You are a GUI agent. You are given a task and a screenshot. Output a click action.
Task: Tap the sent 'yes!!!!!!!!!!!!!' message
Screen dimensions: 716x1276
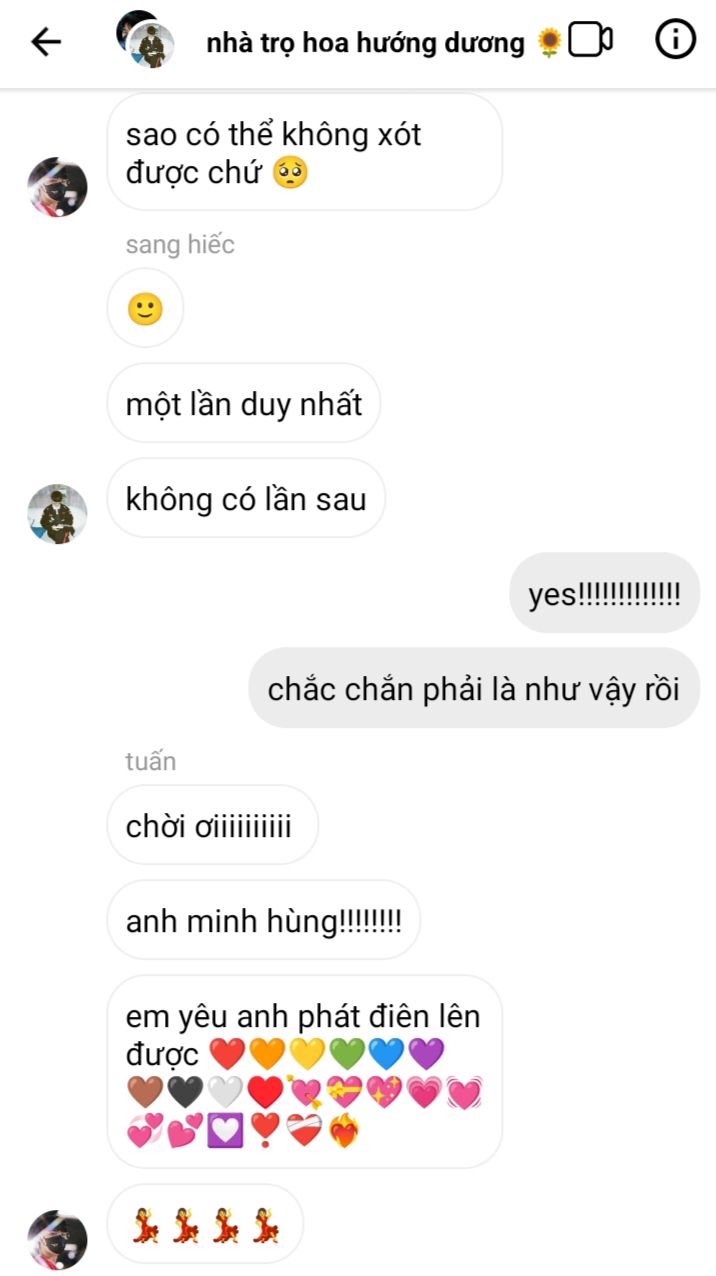(605, 593)
